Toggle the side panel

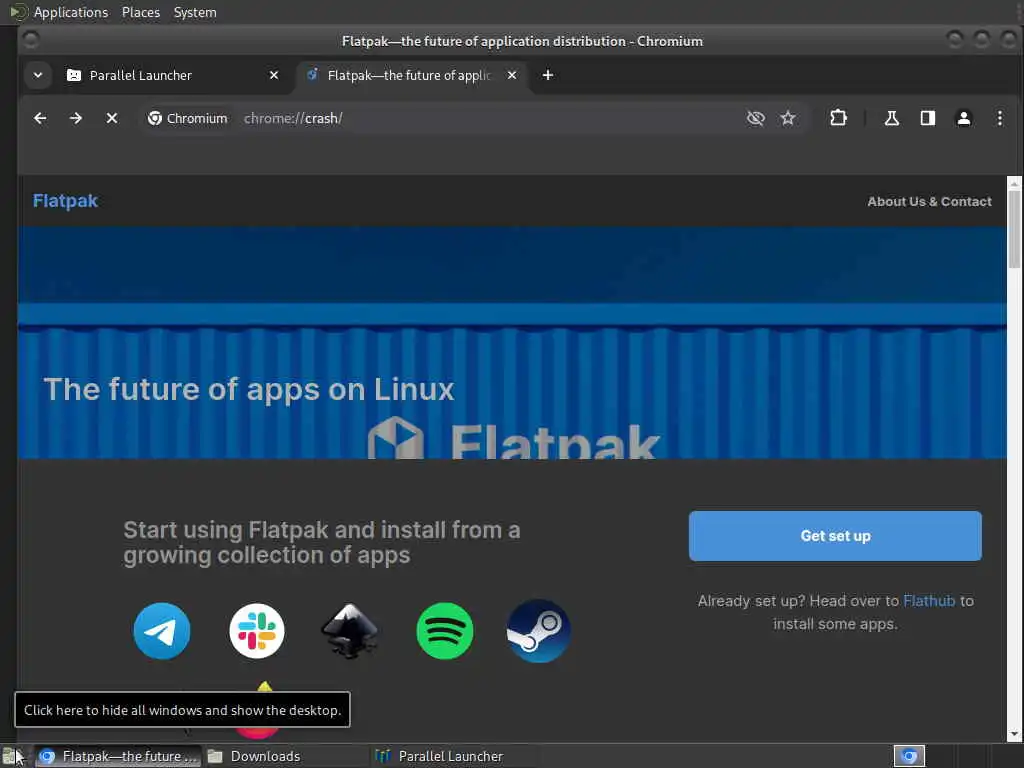927,118
